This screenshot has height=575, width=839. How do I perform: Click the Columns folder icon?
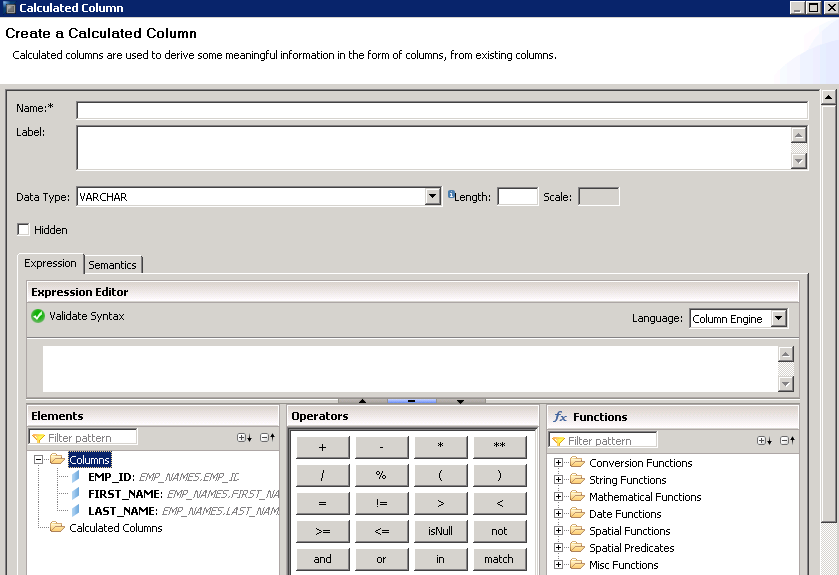(57, 459)
